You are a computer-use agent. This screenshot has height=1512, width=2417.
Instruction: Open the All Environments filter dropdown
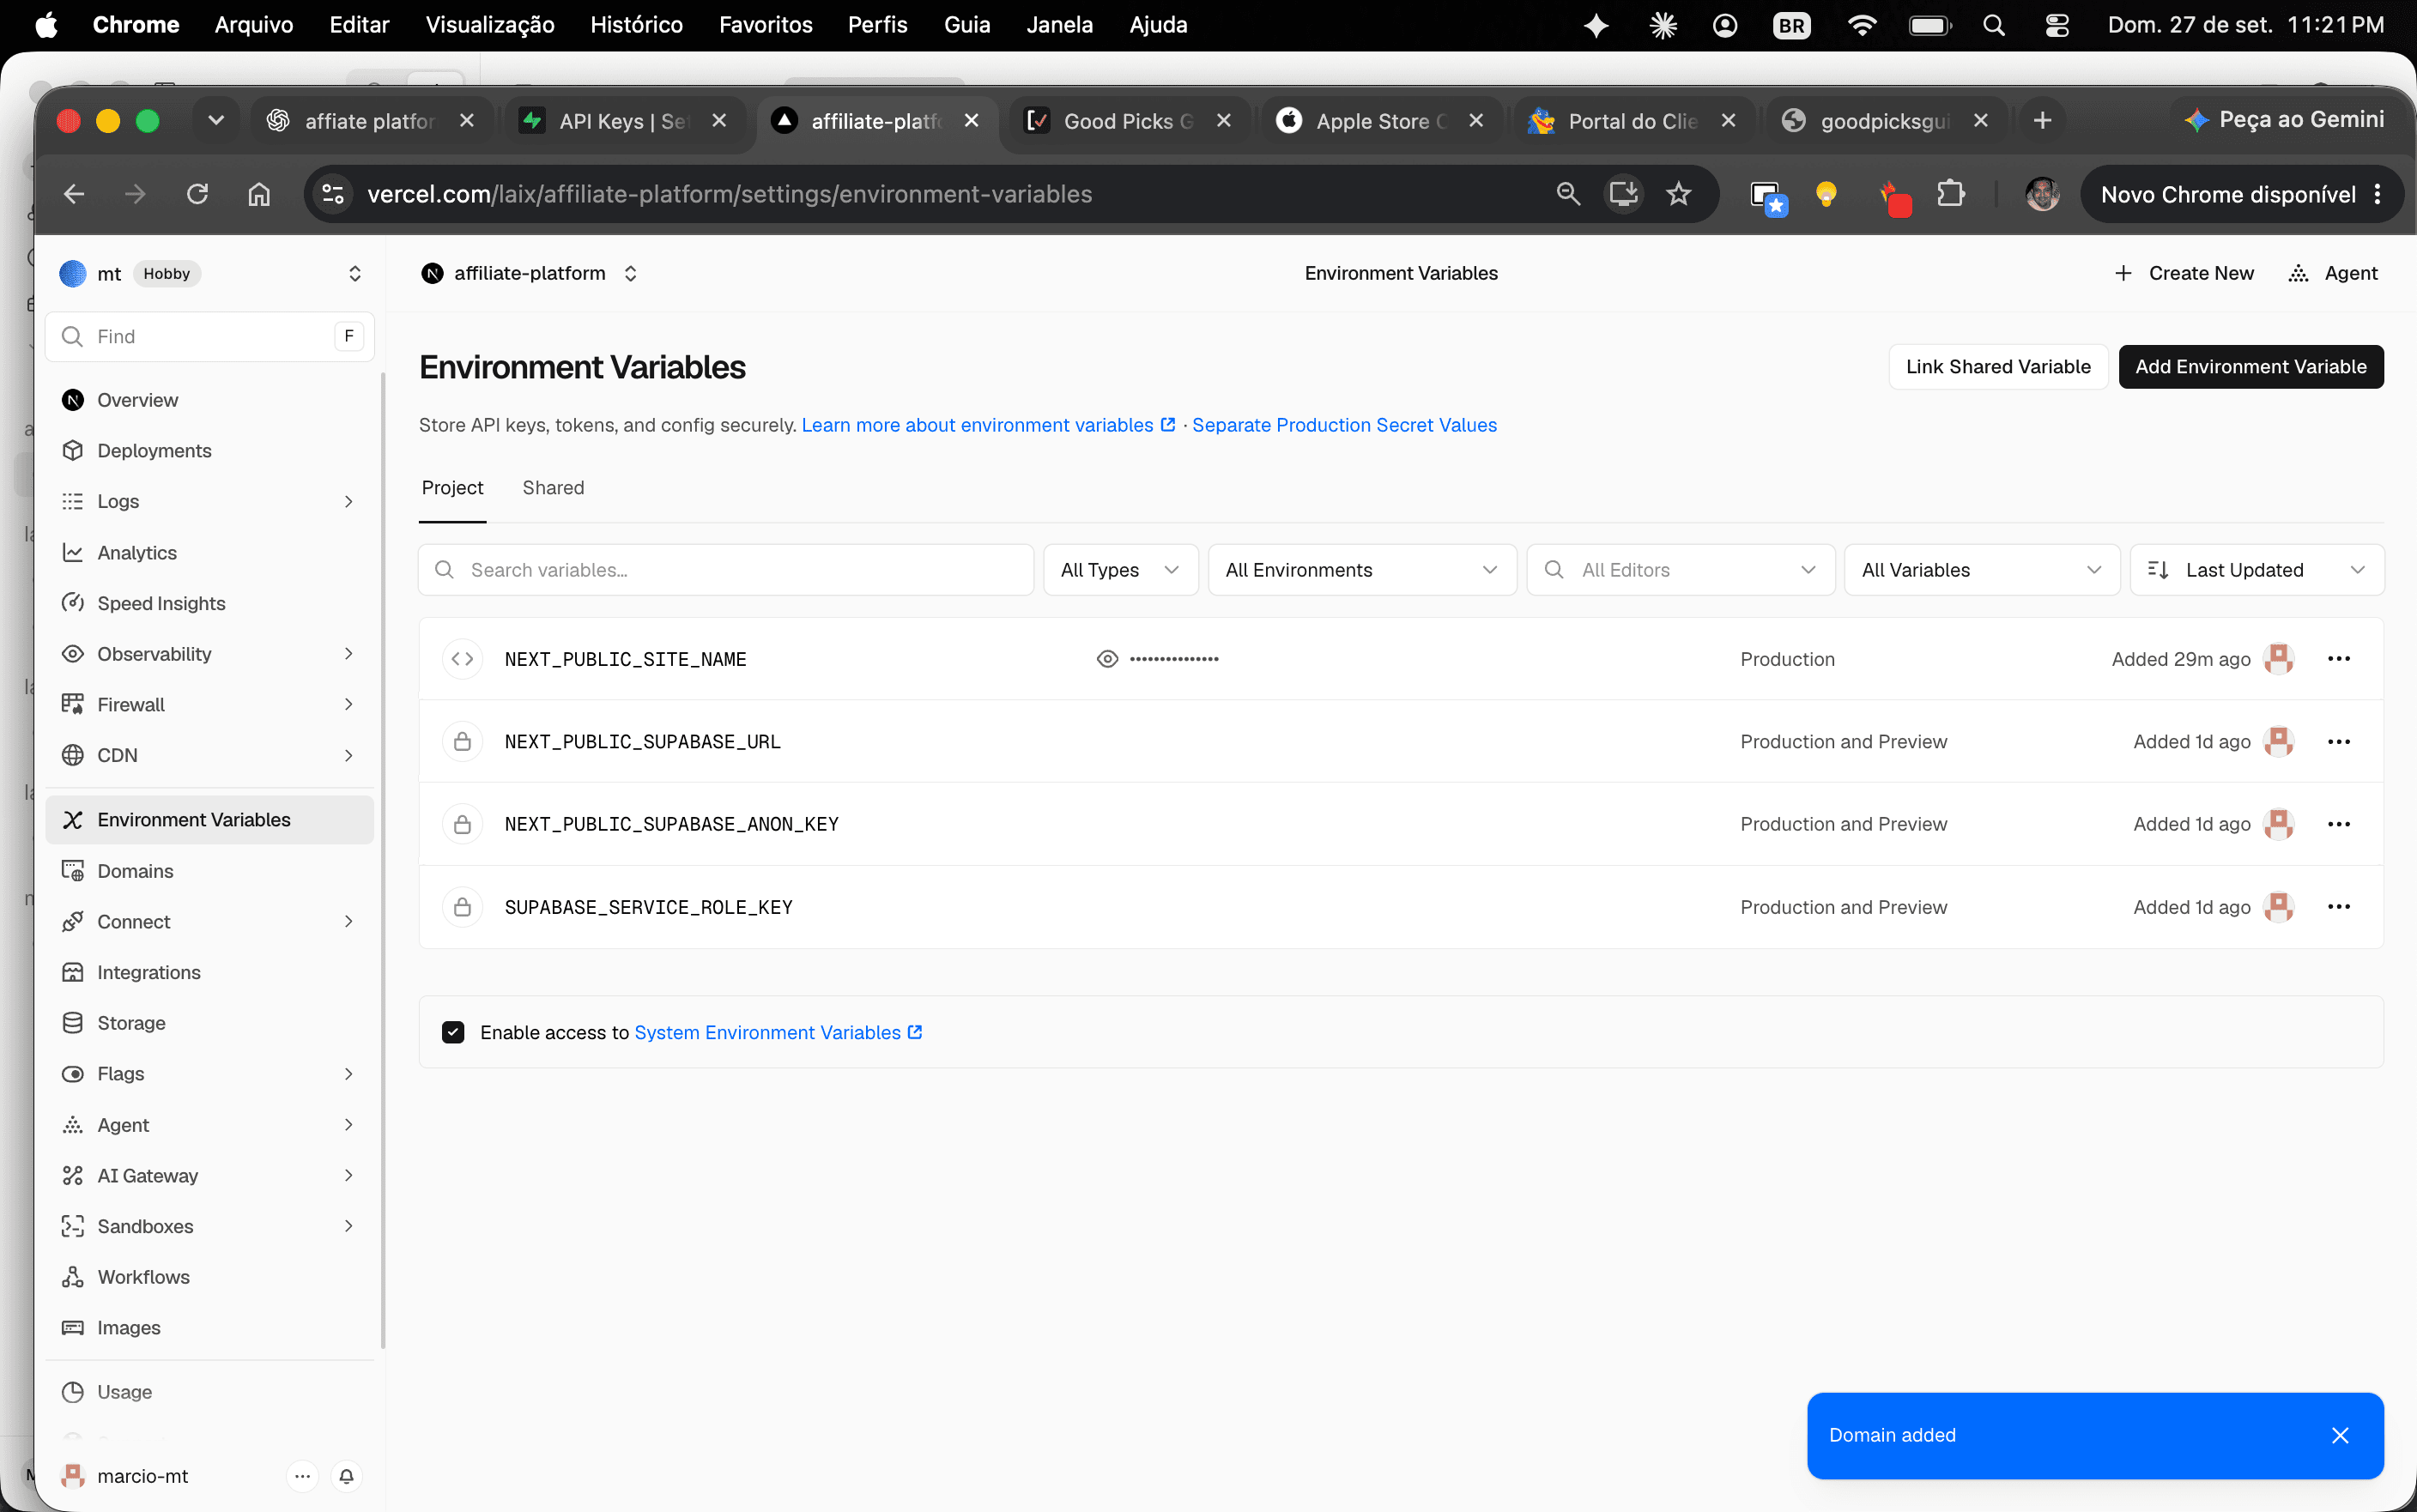coord(1362,570)
